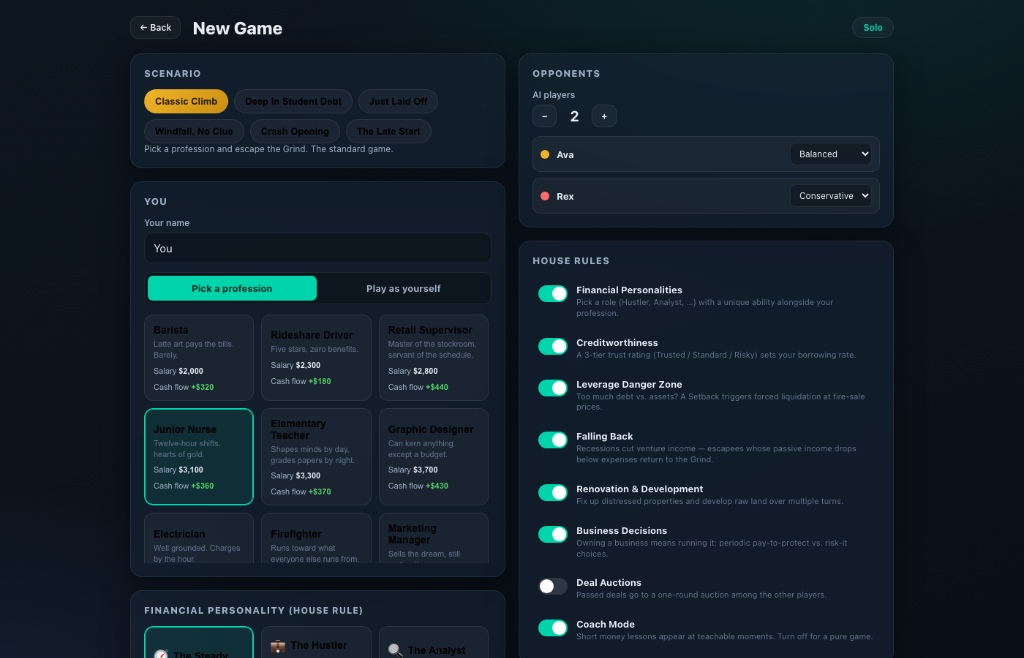Switch to Play as yourself tab
Image resolution: width=1024 pixels, height=658 pixels.
point(403,289)
